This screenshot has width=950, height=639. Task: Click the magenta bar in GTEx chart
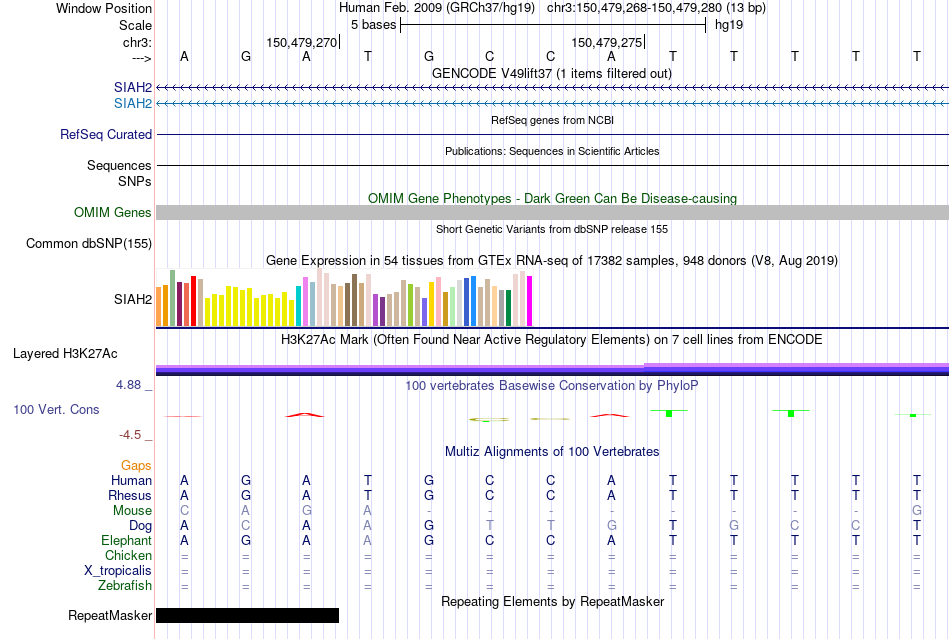[x=530, y=301]
